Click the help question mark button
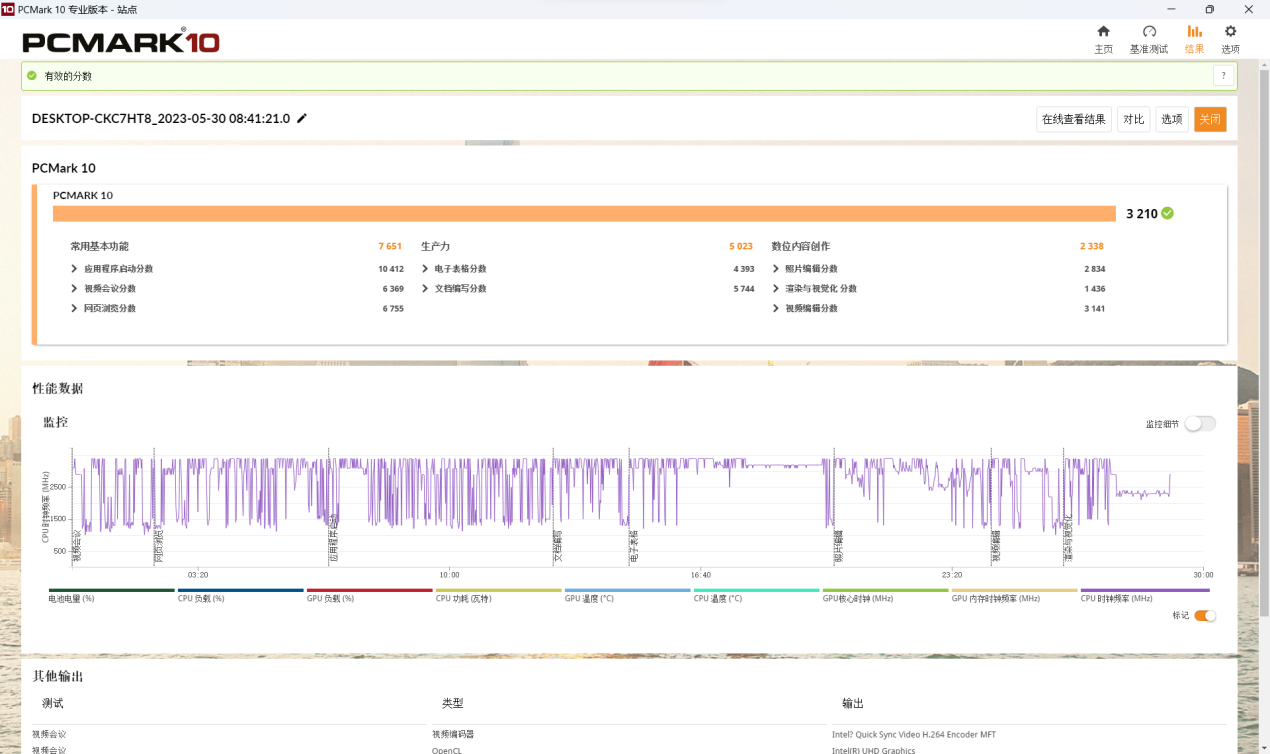This screenshot has height=754, width=1270. [x=1223, y=76]
